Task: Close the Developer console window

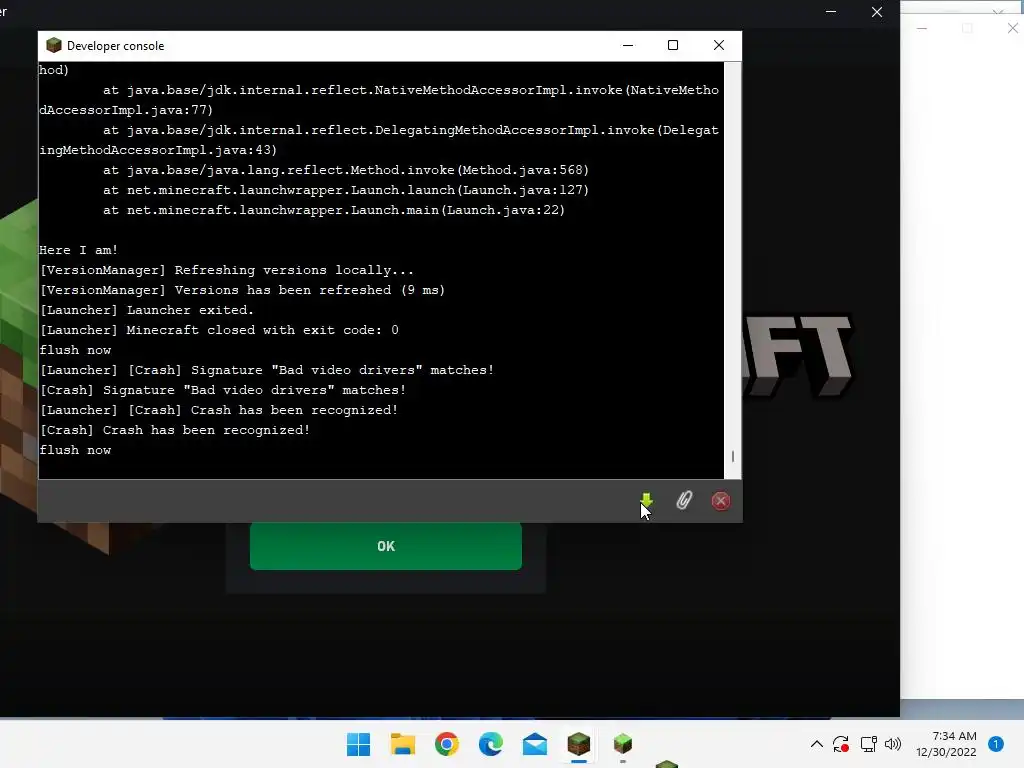Action: click(719, 45)
